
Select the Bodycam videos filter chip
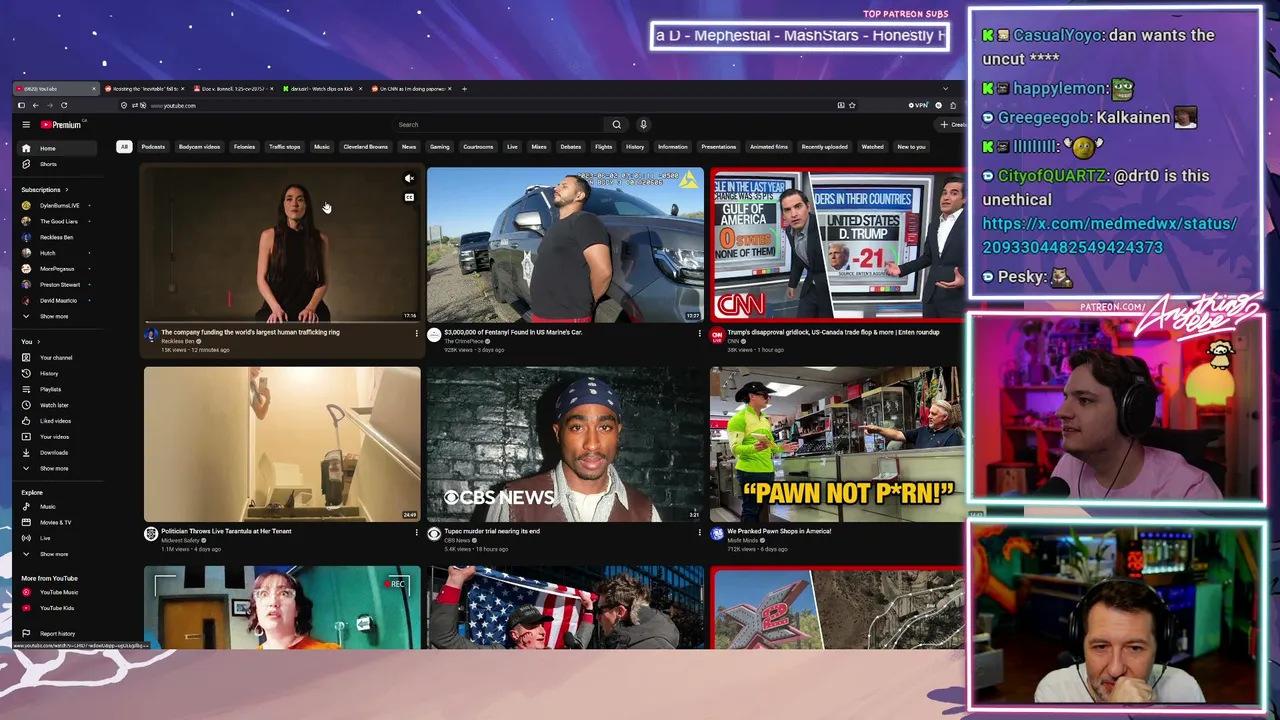point(199,147)
